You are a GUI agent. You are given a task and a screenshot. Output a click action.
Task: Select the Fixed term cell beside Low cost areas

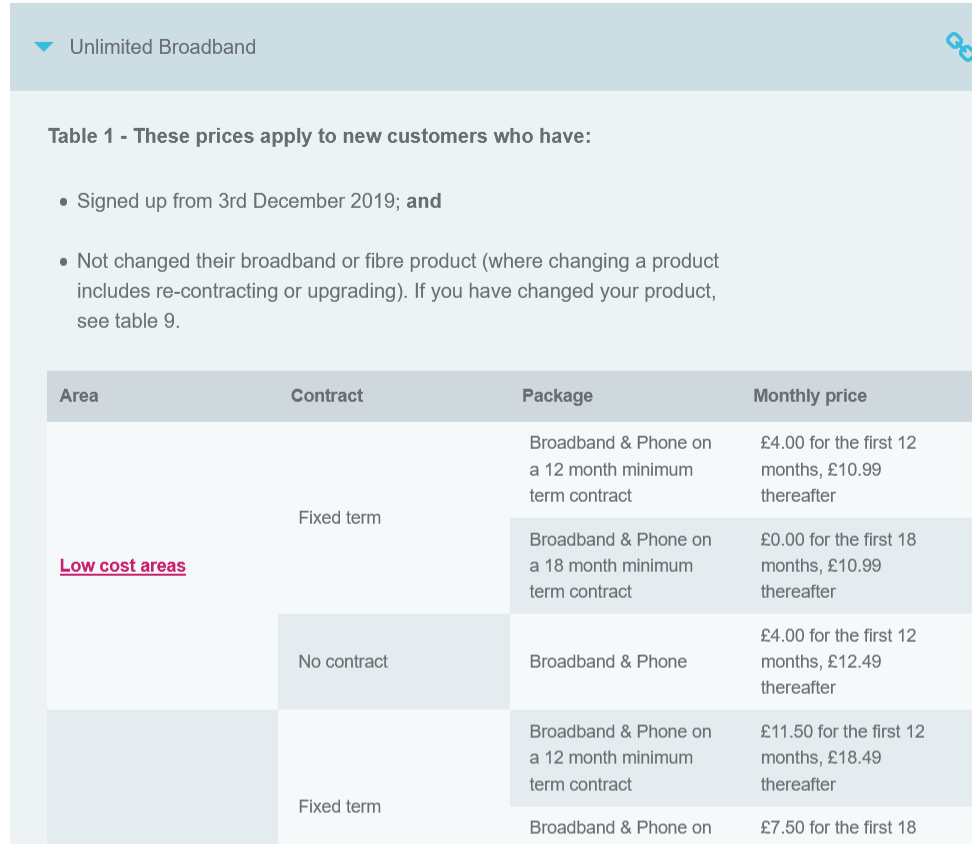pyautogui.click(x=339, y=518)
